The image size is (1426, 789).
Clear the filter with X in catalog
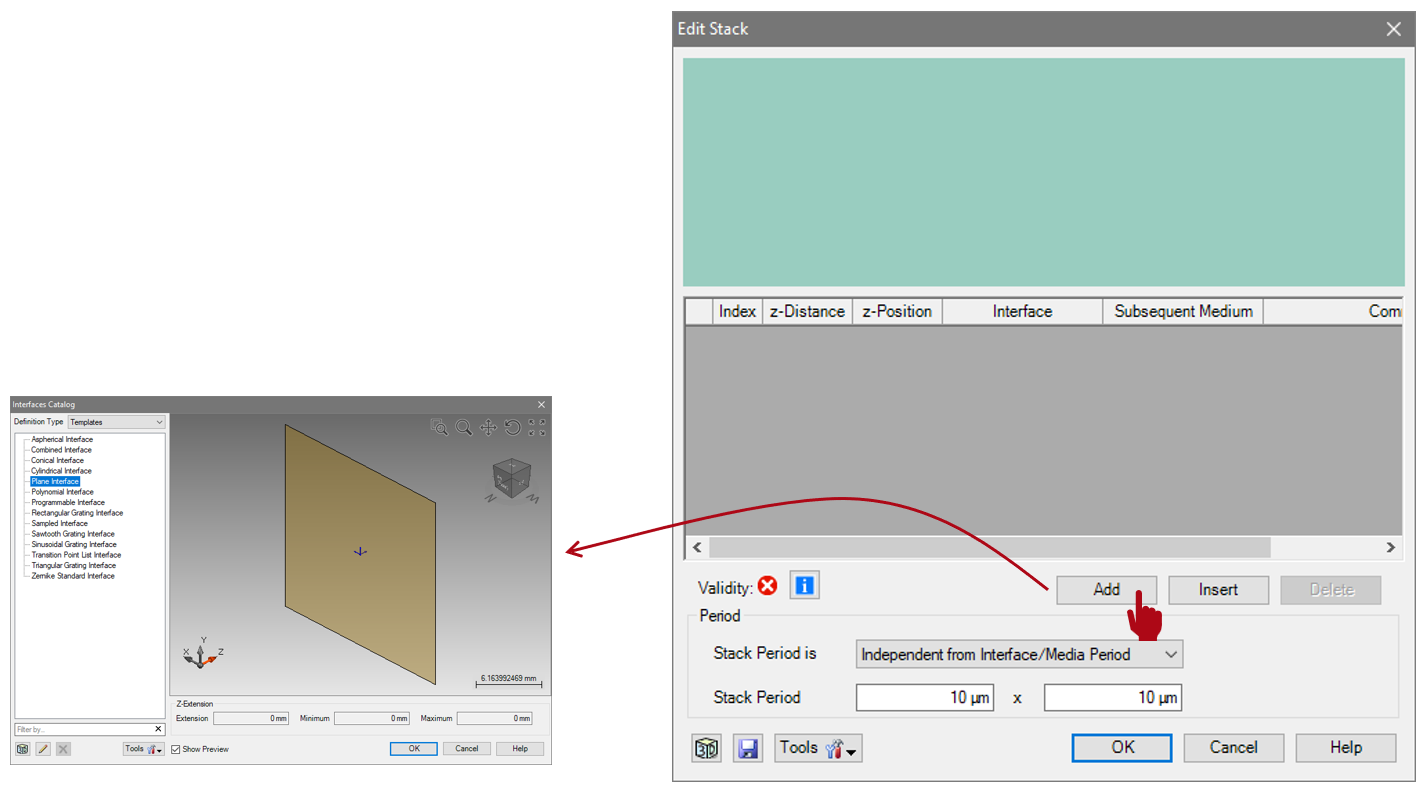[x=158, y=729]
